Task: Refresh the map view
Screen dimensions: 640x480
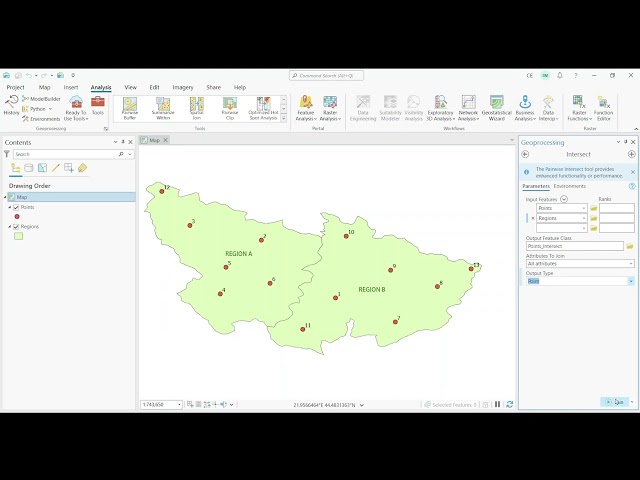Action: coord(509,404)
